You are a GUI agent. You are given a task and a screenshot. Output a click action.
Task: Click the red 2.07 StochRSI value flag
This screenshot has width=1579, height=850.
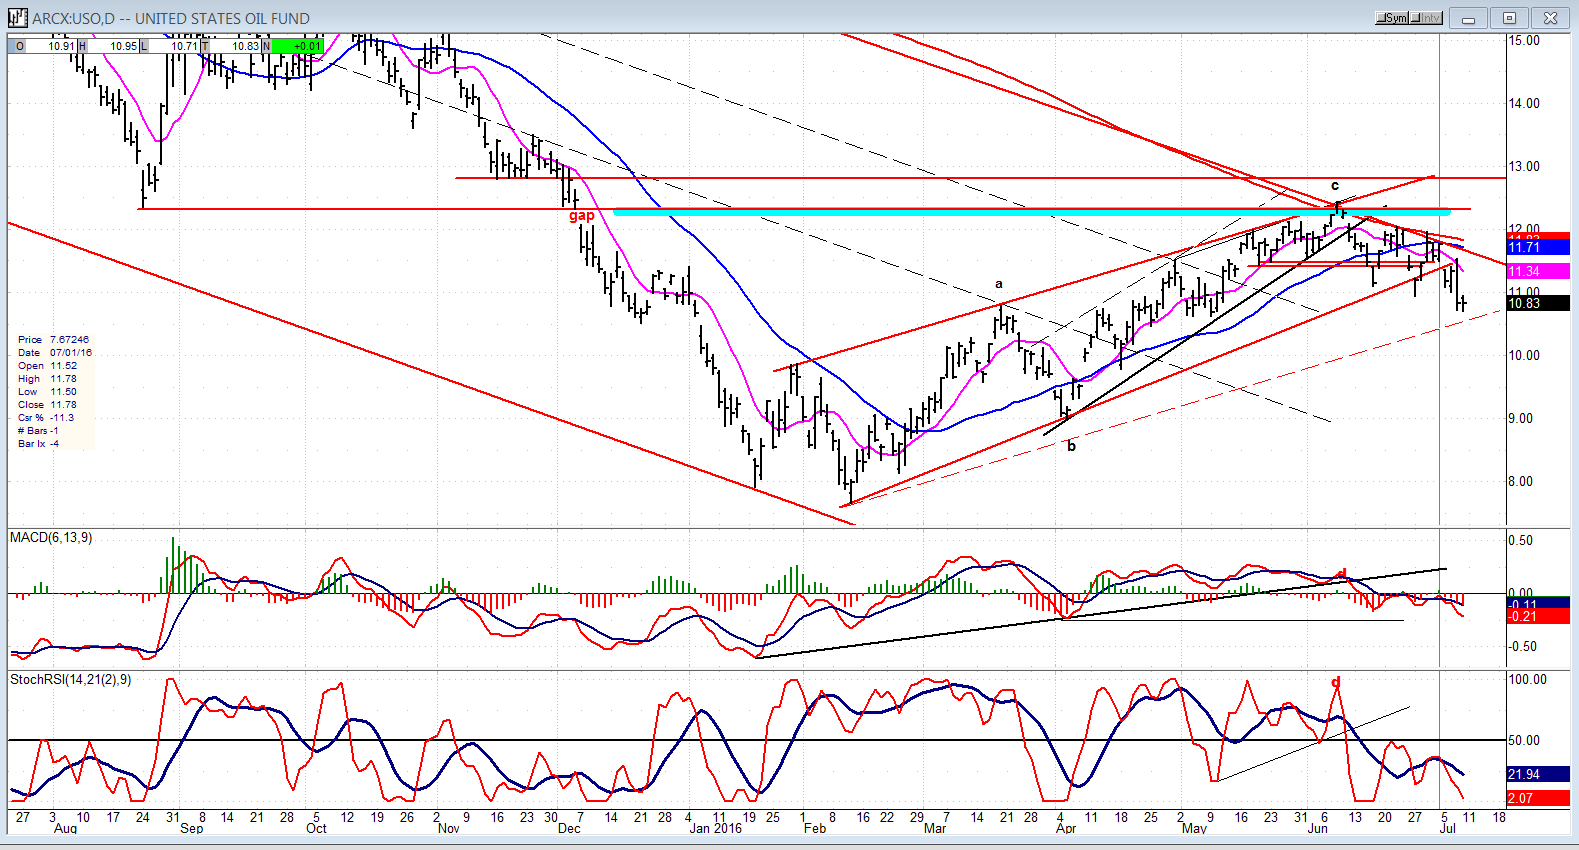(1538, 798)
